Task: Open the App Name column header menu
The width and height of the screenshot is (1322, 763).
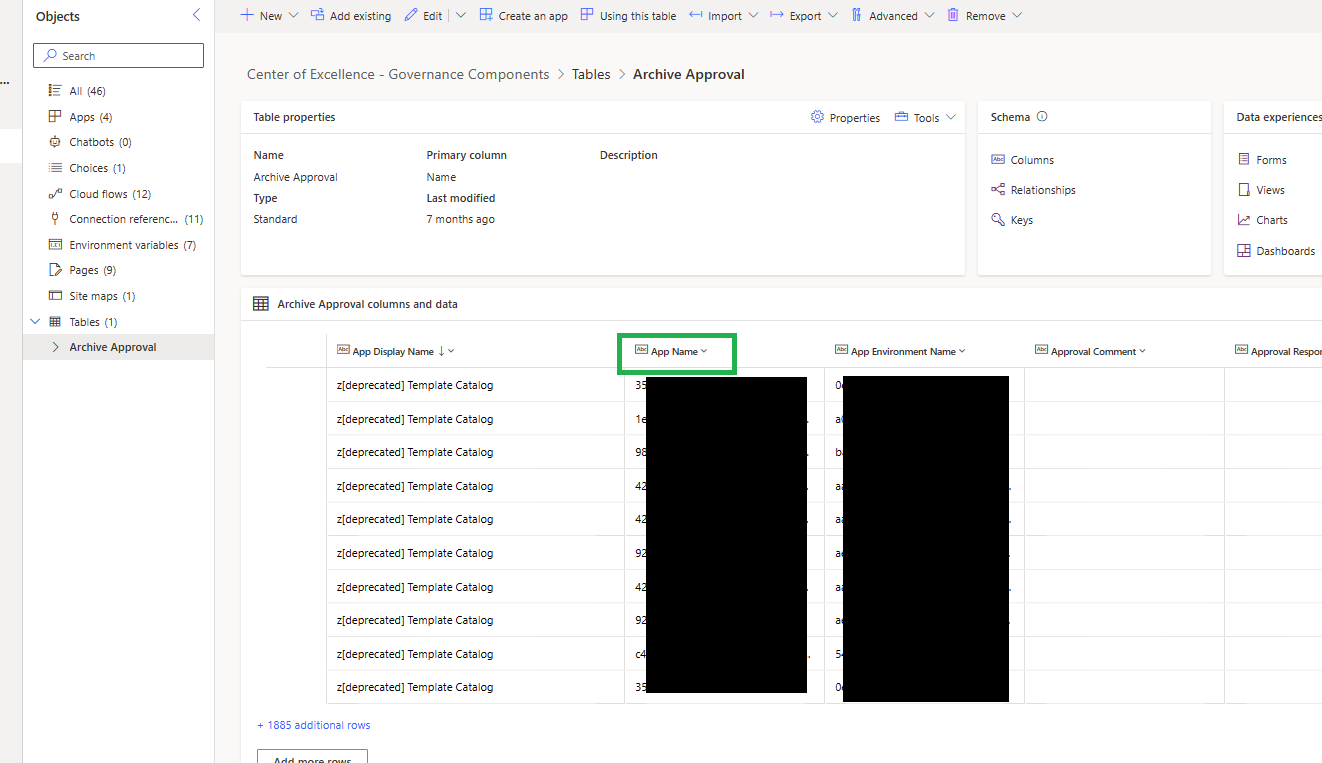Action: (676, 350)
